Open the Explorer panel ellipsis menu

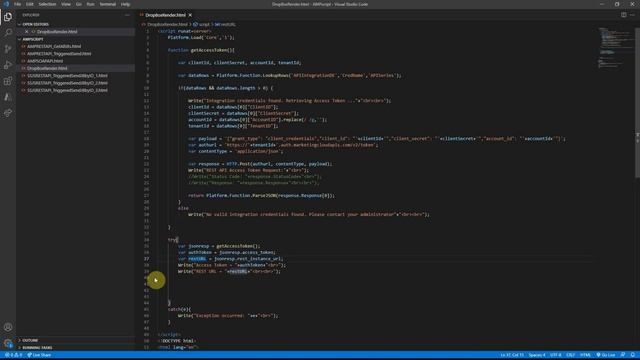127,15
